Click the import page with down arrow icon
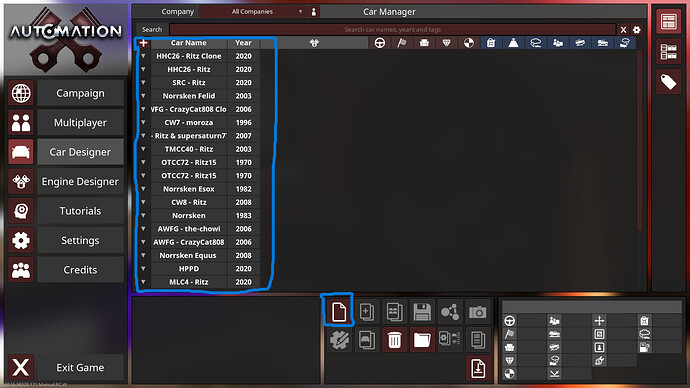This screenshot has width=690, height=388. click(x=478, y=368)
